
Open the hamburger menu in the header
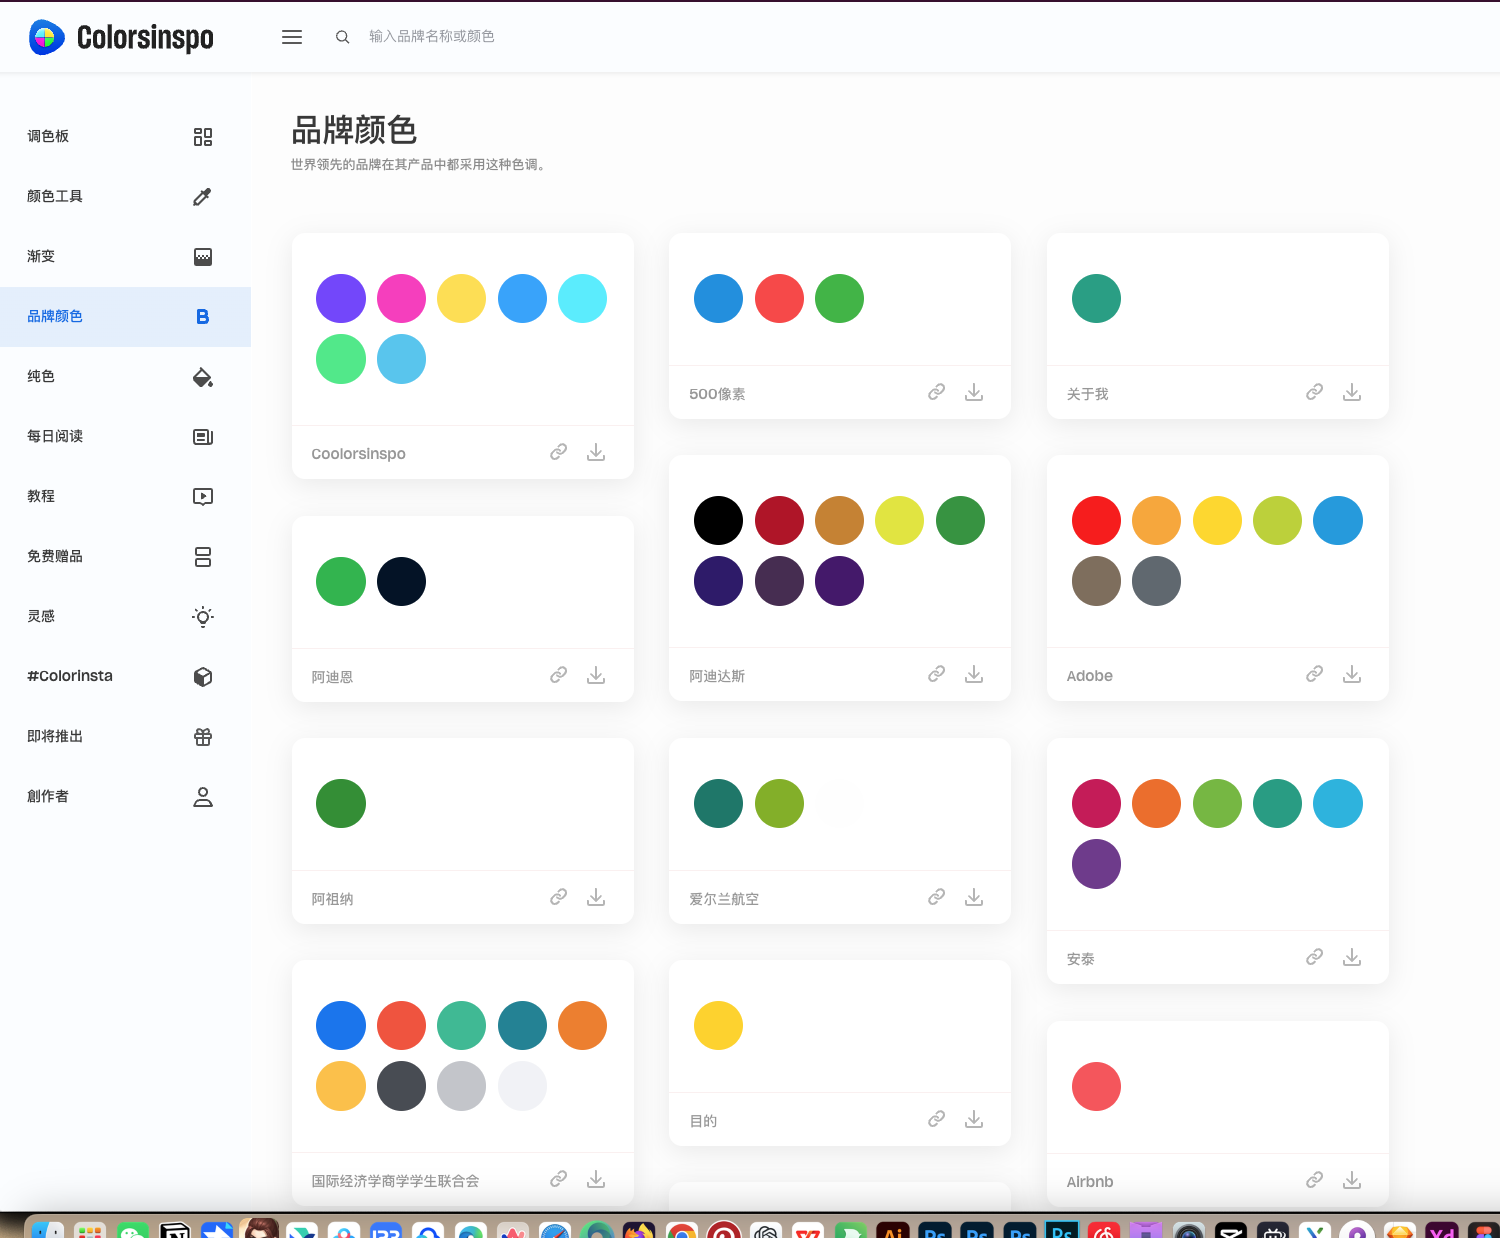(x=292, y=37)
